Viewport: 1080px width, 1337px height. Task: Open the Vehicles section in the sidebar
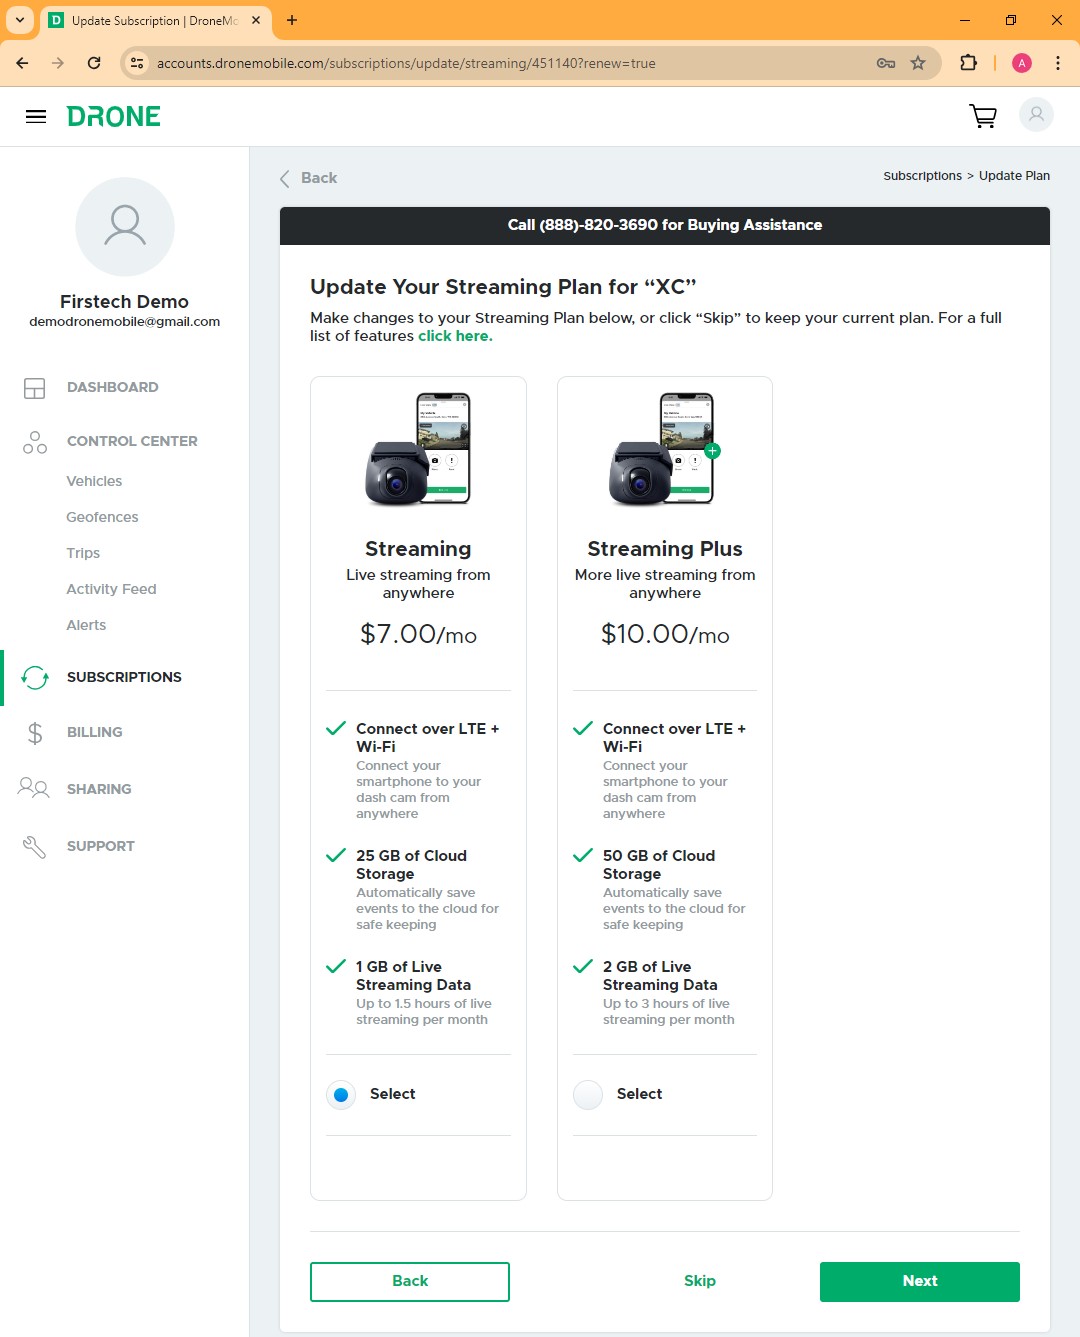pos(94,481)
